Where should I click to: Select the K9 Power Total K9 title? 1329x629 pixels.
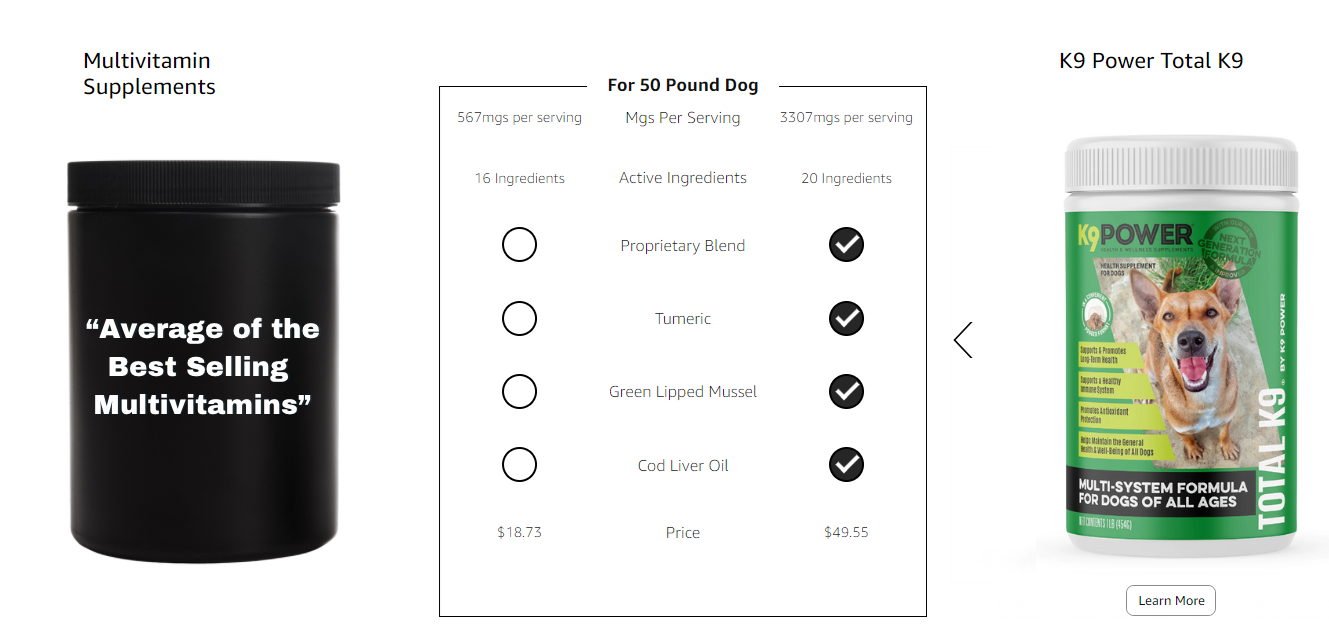[1150, 60]
